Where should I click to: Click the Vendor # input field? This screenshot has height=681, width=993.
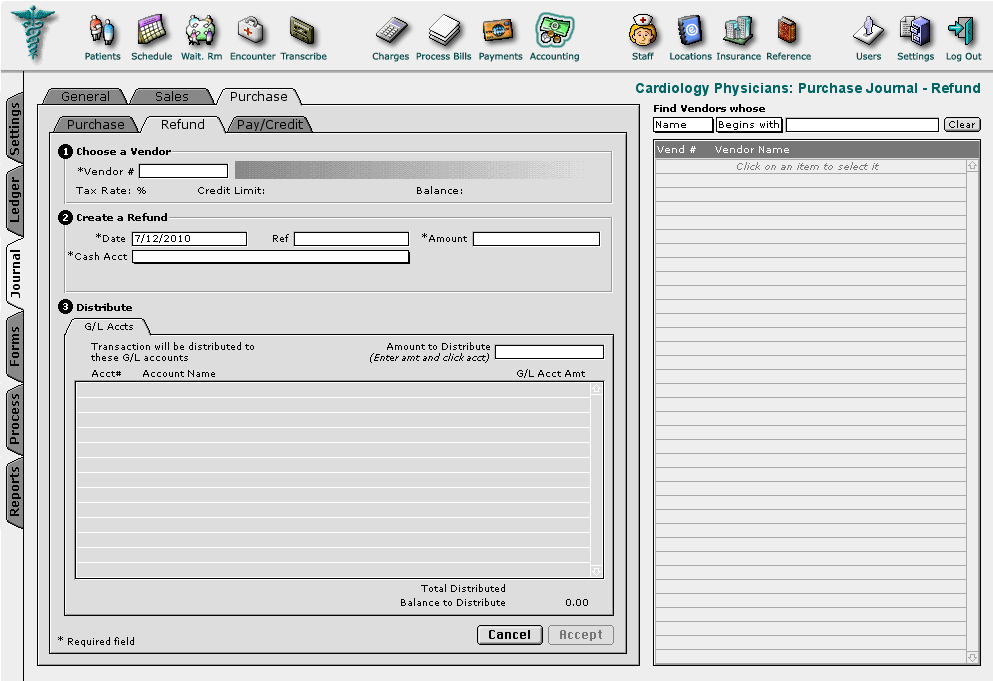[183, 171]
